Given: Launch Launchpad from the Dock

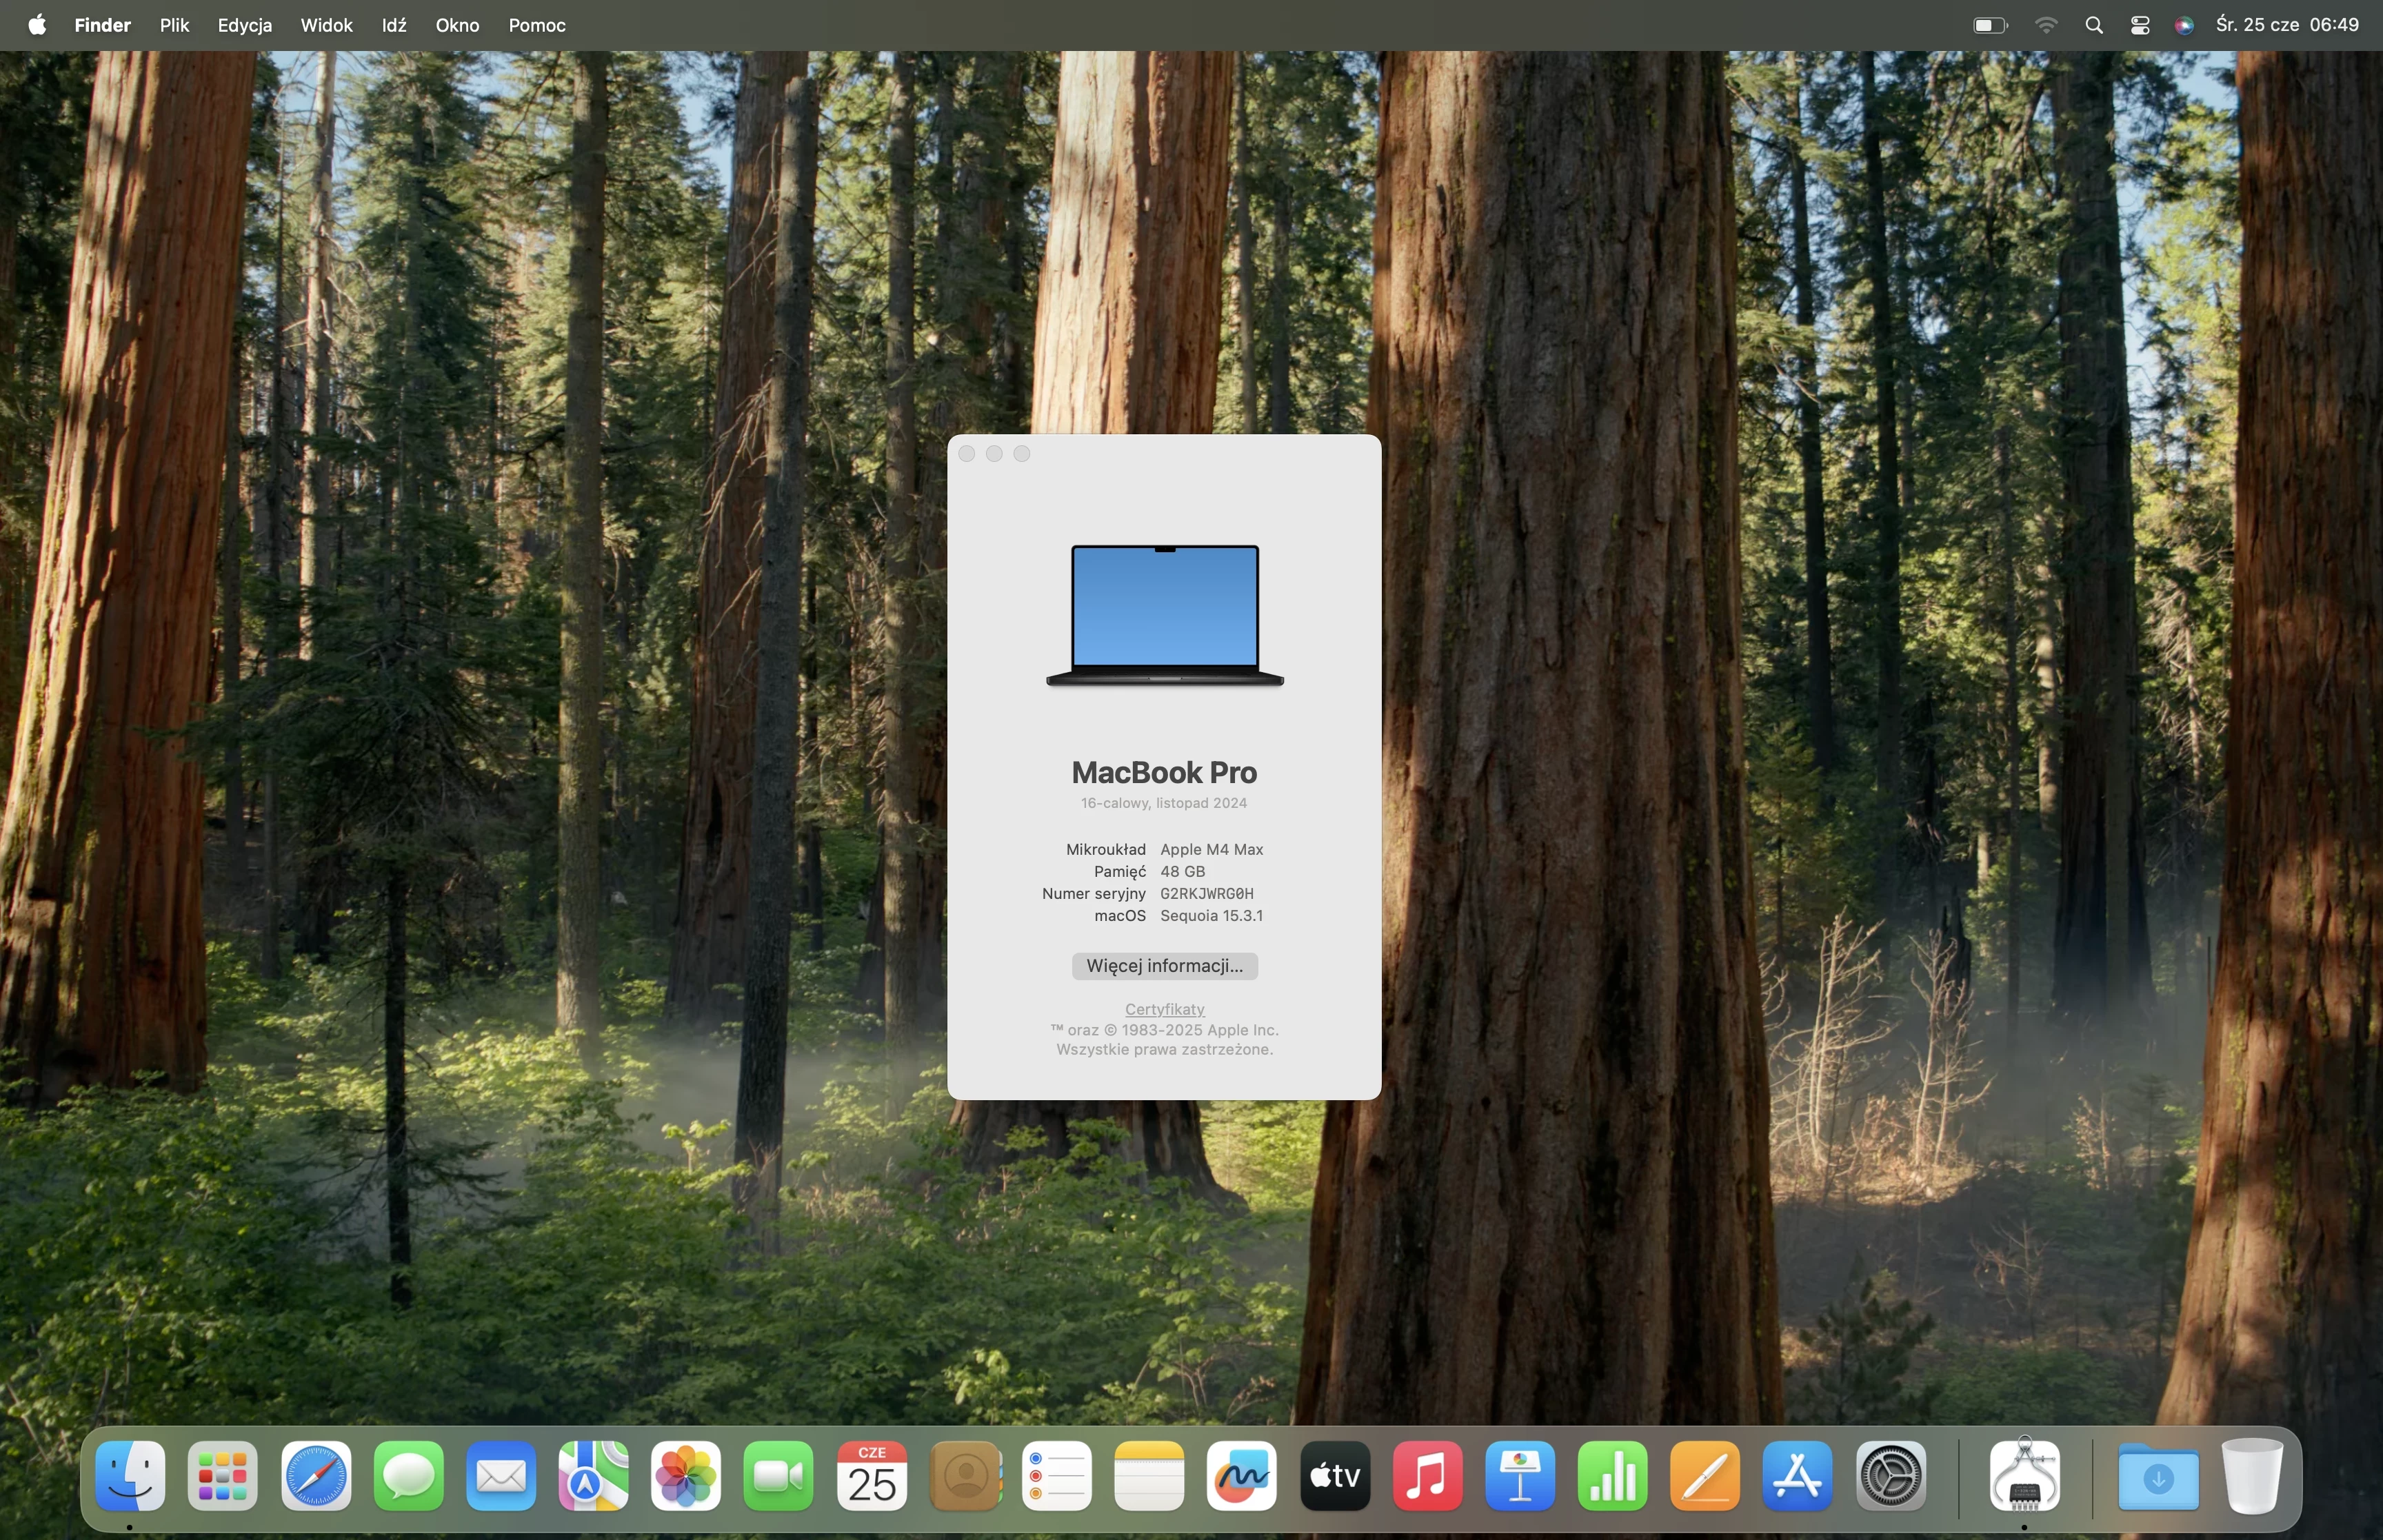Looking at the screenshot, I should (x=223, y=1476).
